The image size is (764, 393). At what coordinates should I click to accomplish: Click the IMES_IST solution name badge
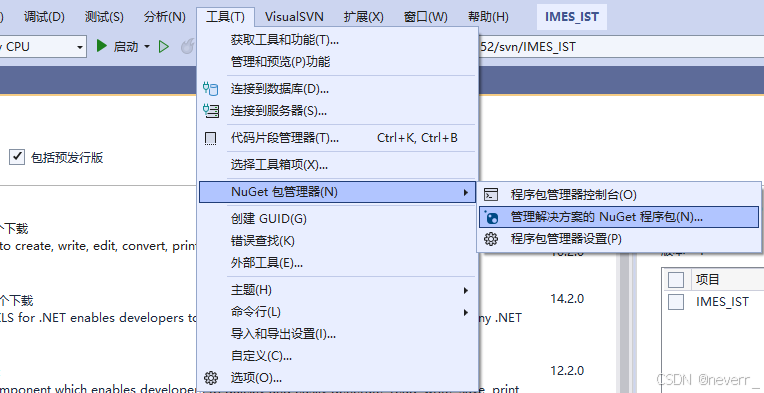click(x=572, y=17)
